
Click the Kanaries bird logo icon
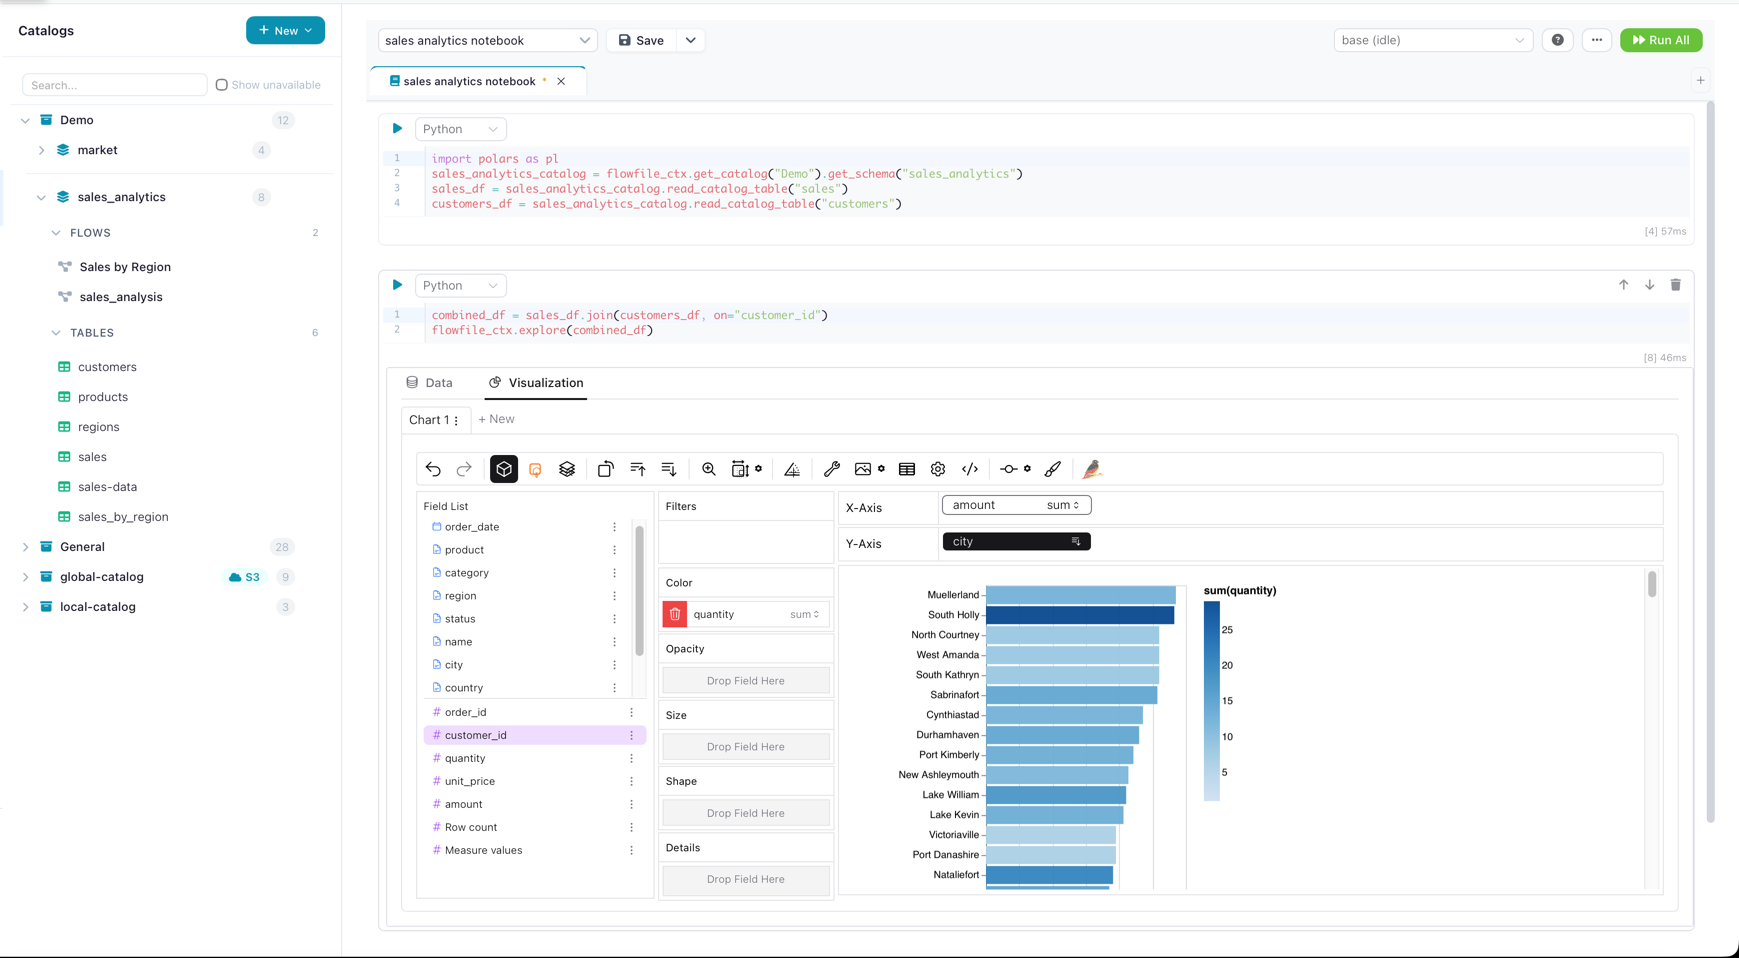[x=1092, y=469]
